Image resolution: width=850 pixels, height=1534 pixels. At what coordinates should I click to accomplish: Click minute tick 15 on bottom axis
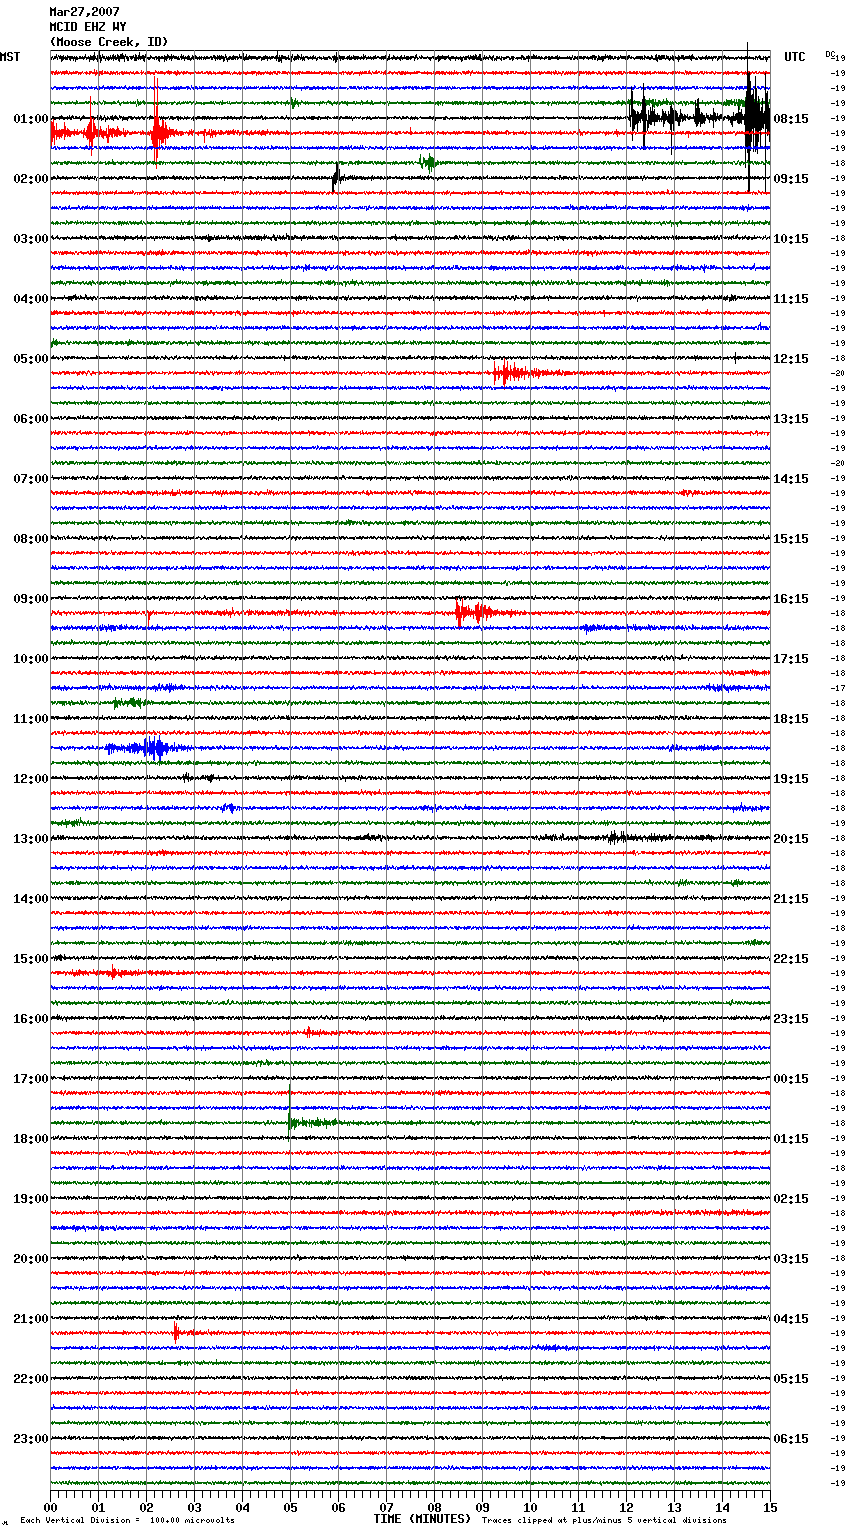(770, 1507)
